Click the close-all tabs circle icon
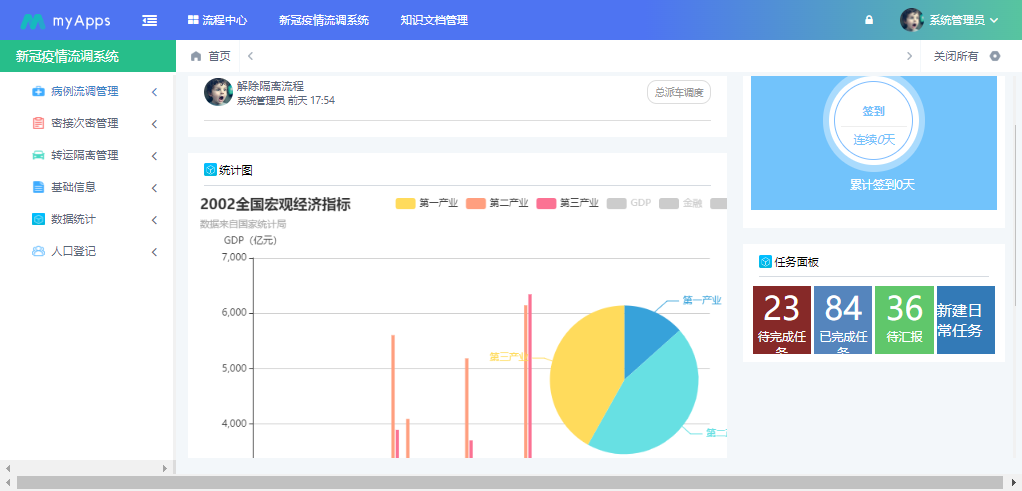Screen dimensions: 1022x491 point(994,56)
